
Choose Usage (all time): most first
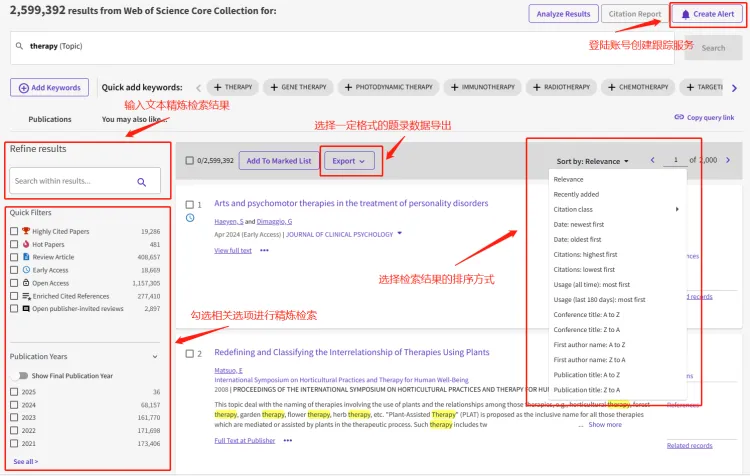point(591,285)
